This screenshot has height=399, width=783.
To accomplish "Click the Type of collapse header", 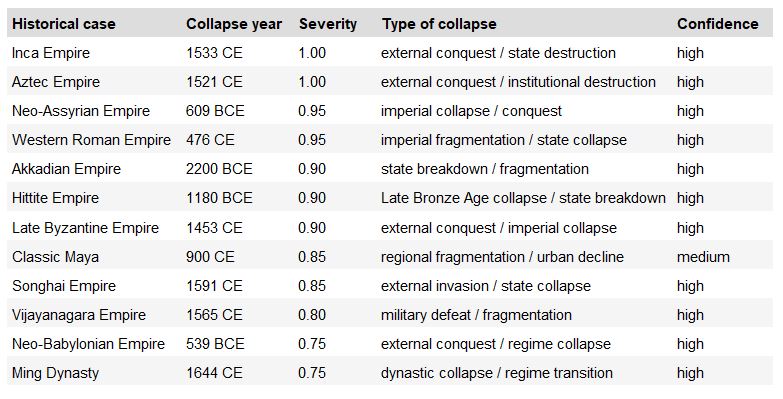I will (439, 24).
